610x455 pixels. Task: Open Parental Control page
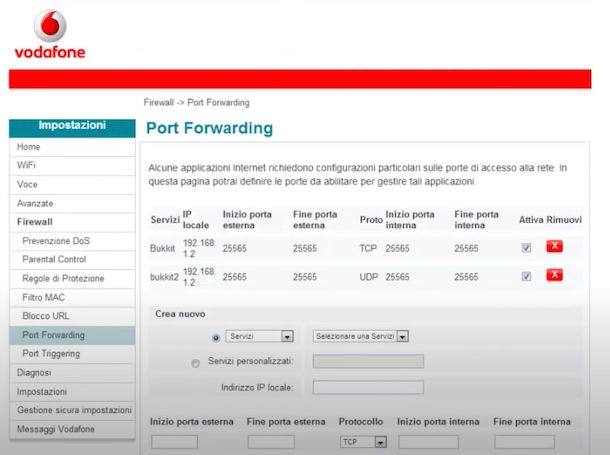coord(55,259)
